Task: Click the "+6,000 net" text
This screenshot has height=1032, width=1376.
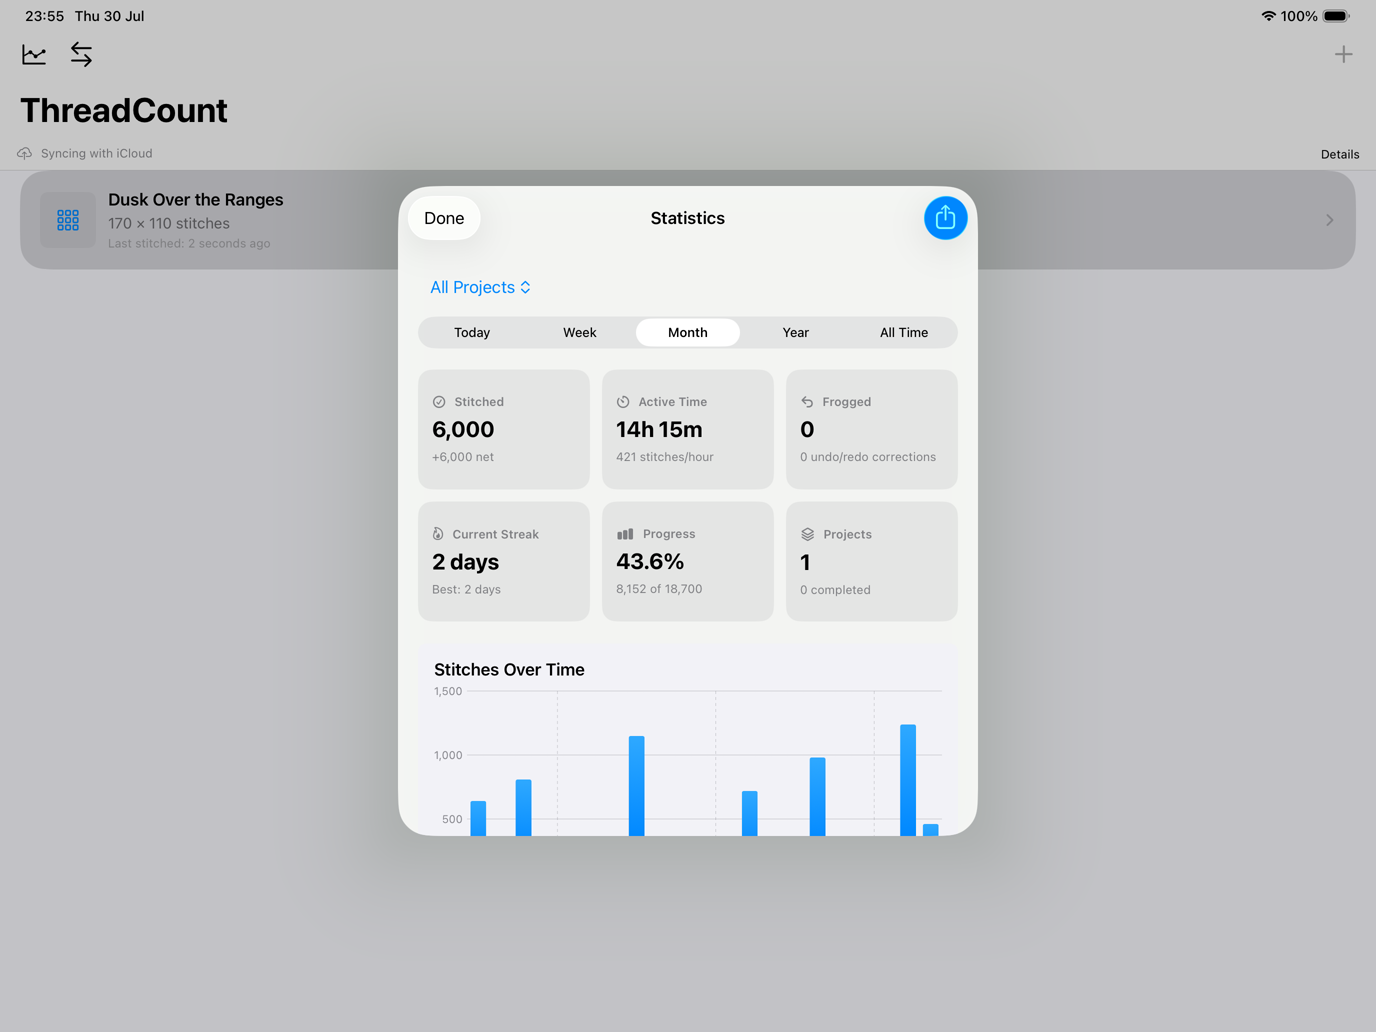Action: tap(463, 457)
